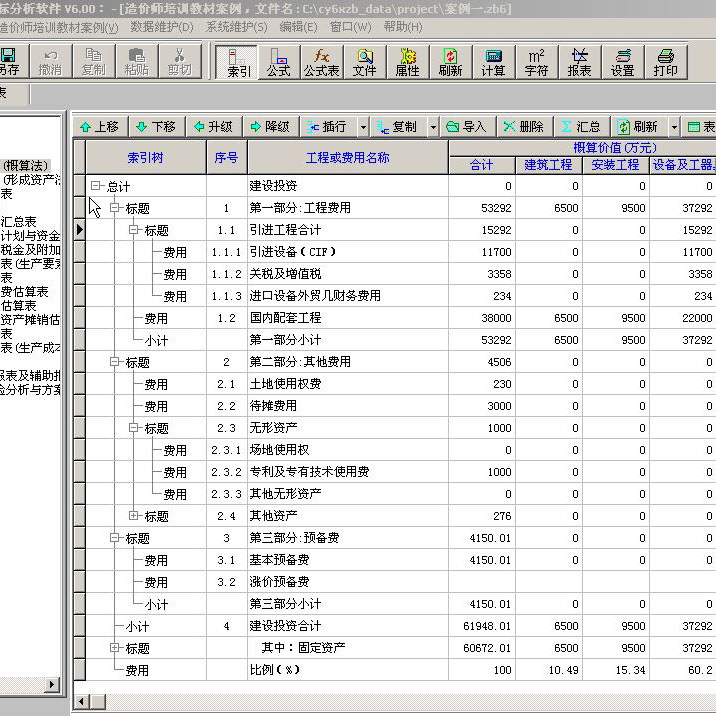Image resolution: width=716 pixels, height=716 pixels.
Task: Click left arrow of bottom horizontal scrollbar
Action: pyautogui.click(x=84, y=702)
